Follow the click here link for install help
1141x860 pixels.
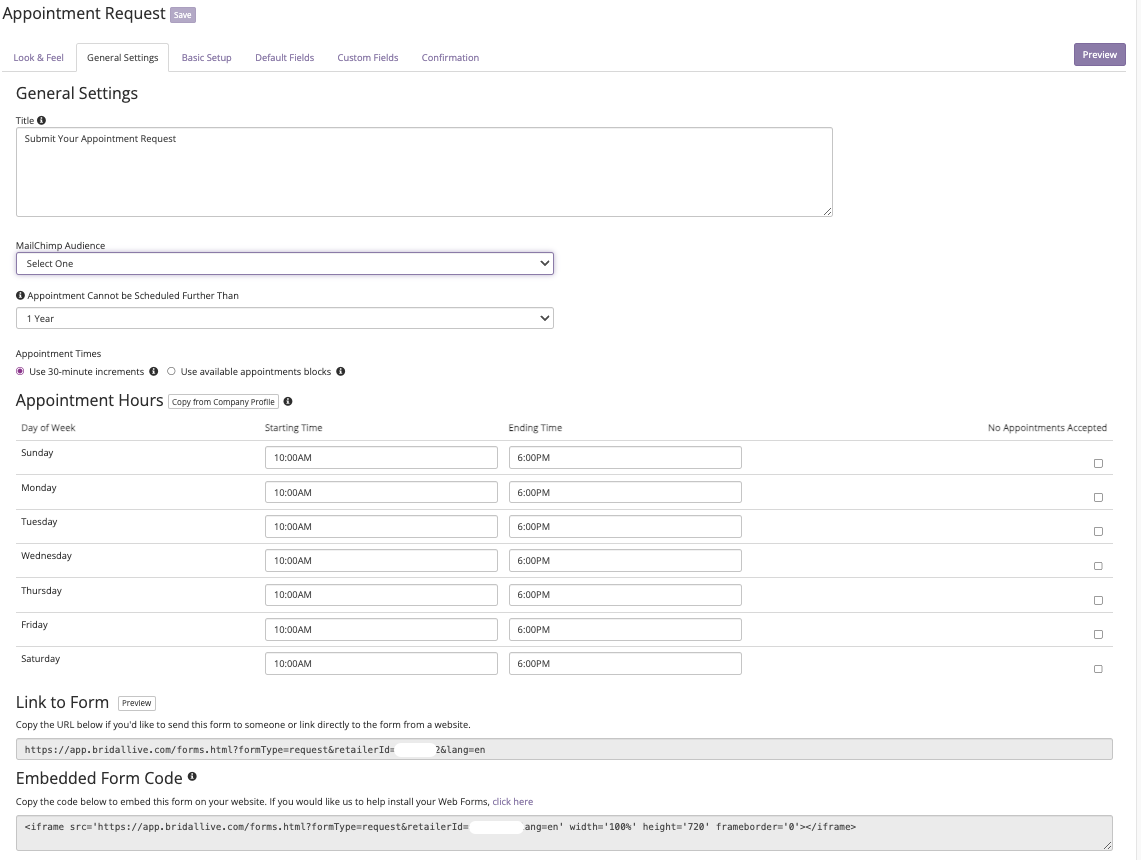tap(513, 801)
